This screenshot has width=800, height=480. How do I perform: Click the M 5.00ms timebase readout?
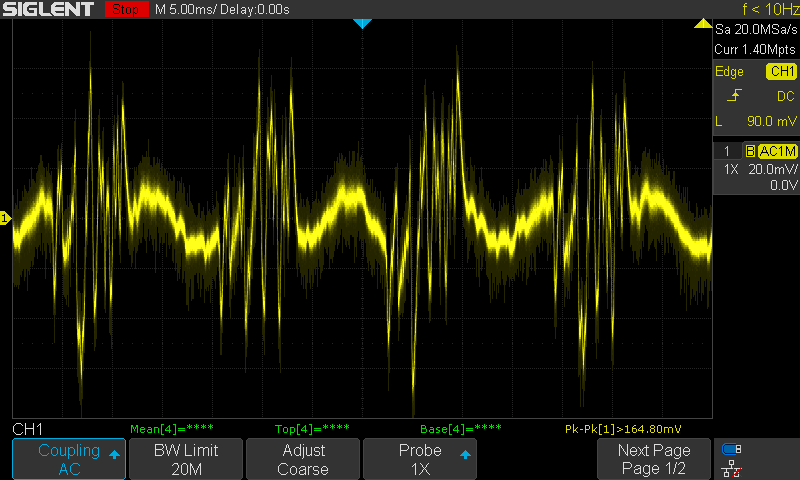pyautogui.click(x=186, y=9)
